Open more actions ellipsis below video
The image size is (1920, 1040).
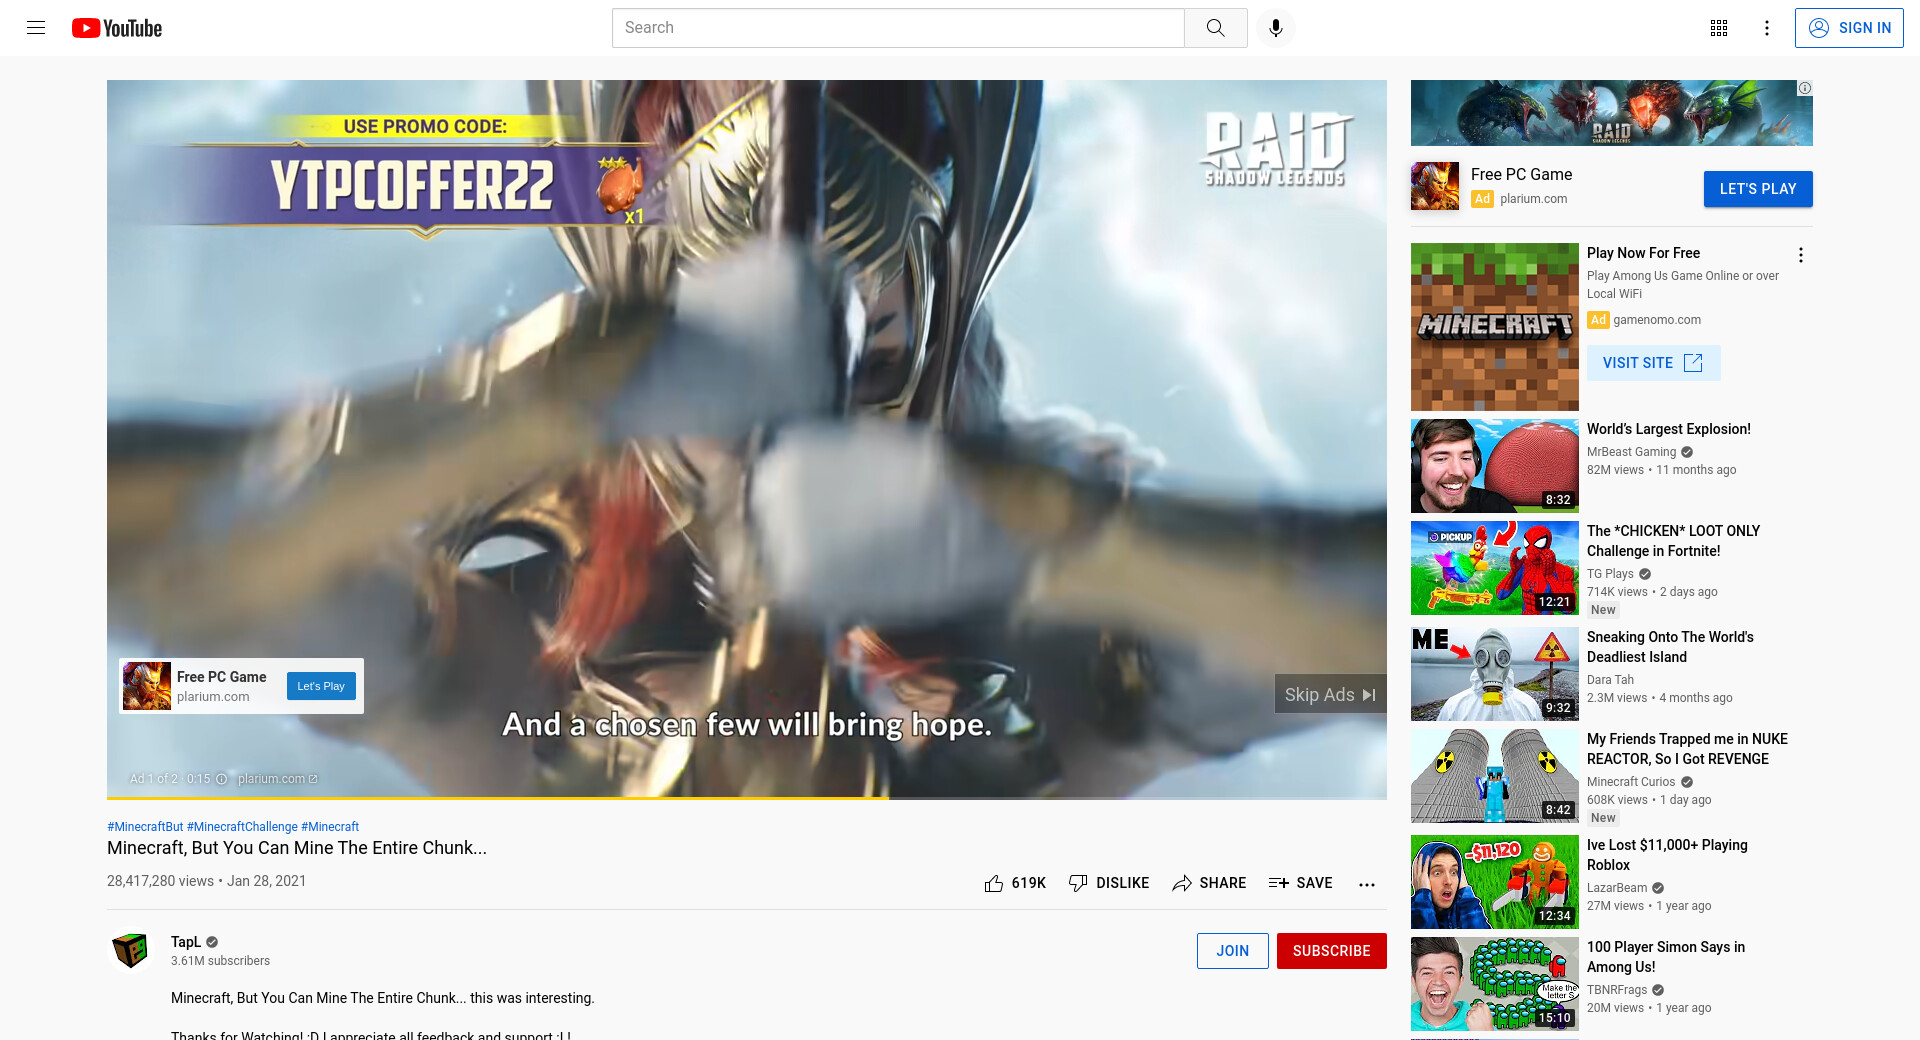[x=1367, y=884]
